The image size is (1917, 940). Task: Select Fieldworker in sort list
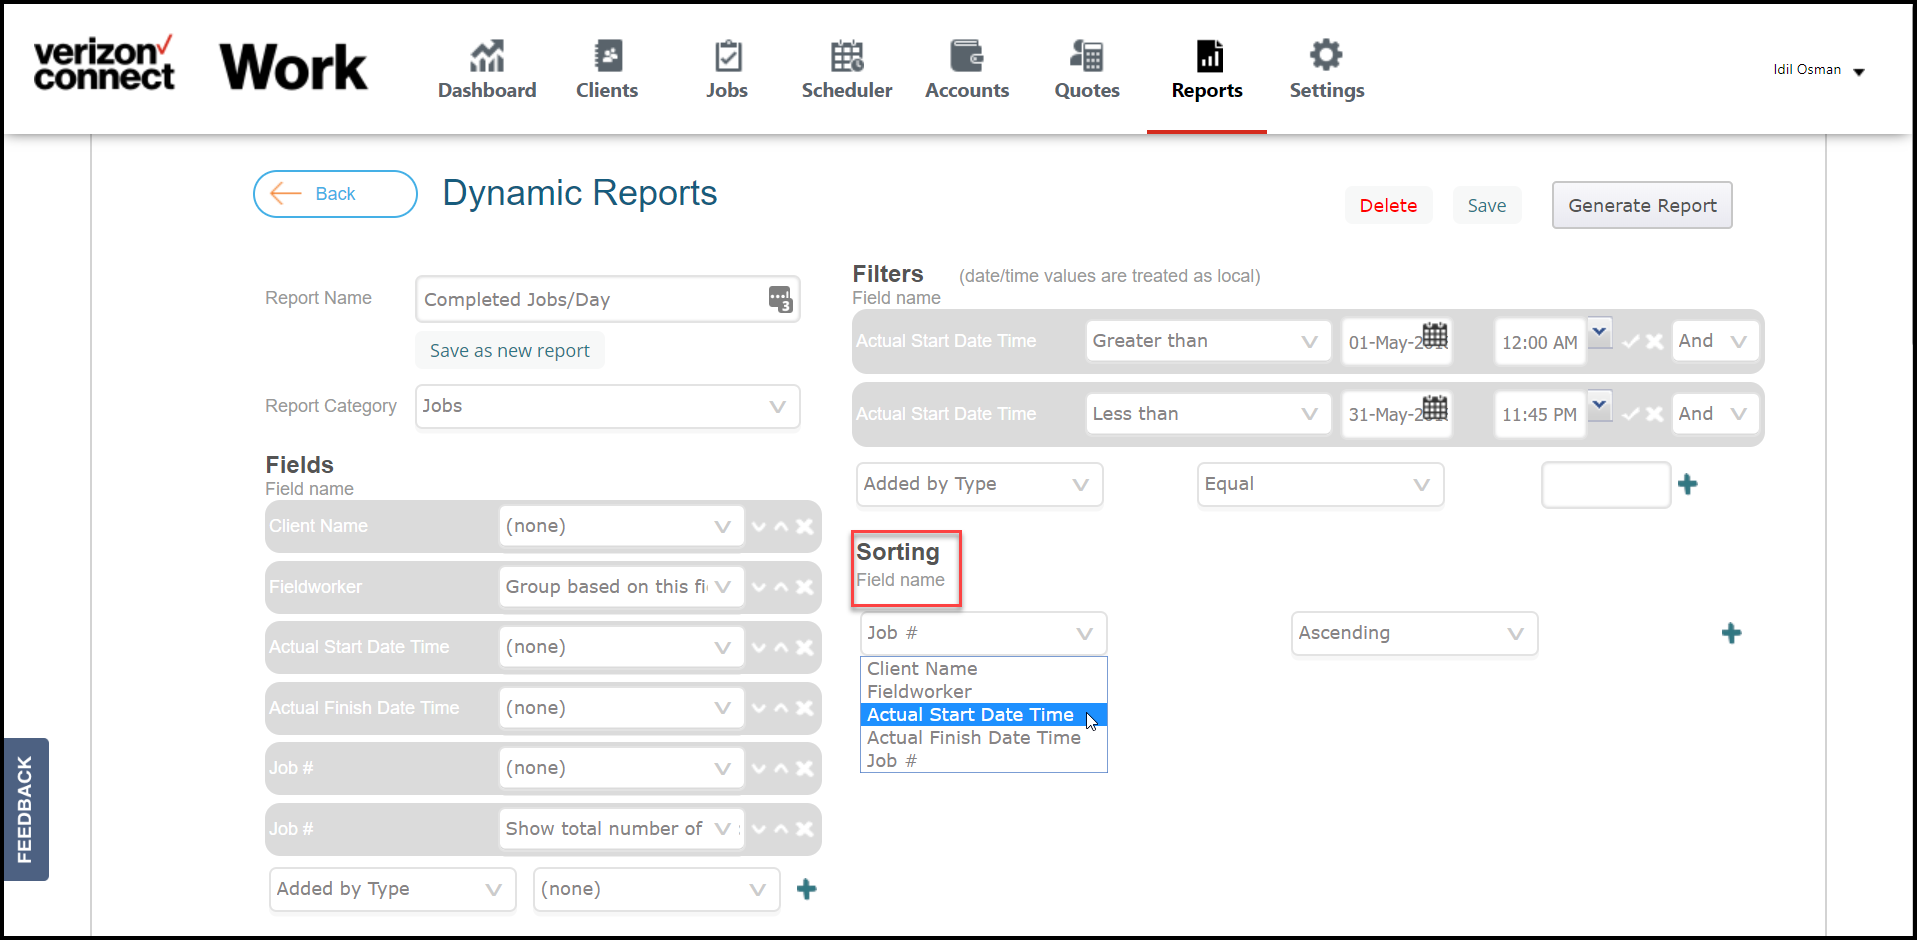tap(984, 692)
